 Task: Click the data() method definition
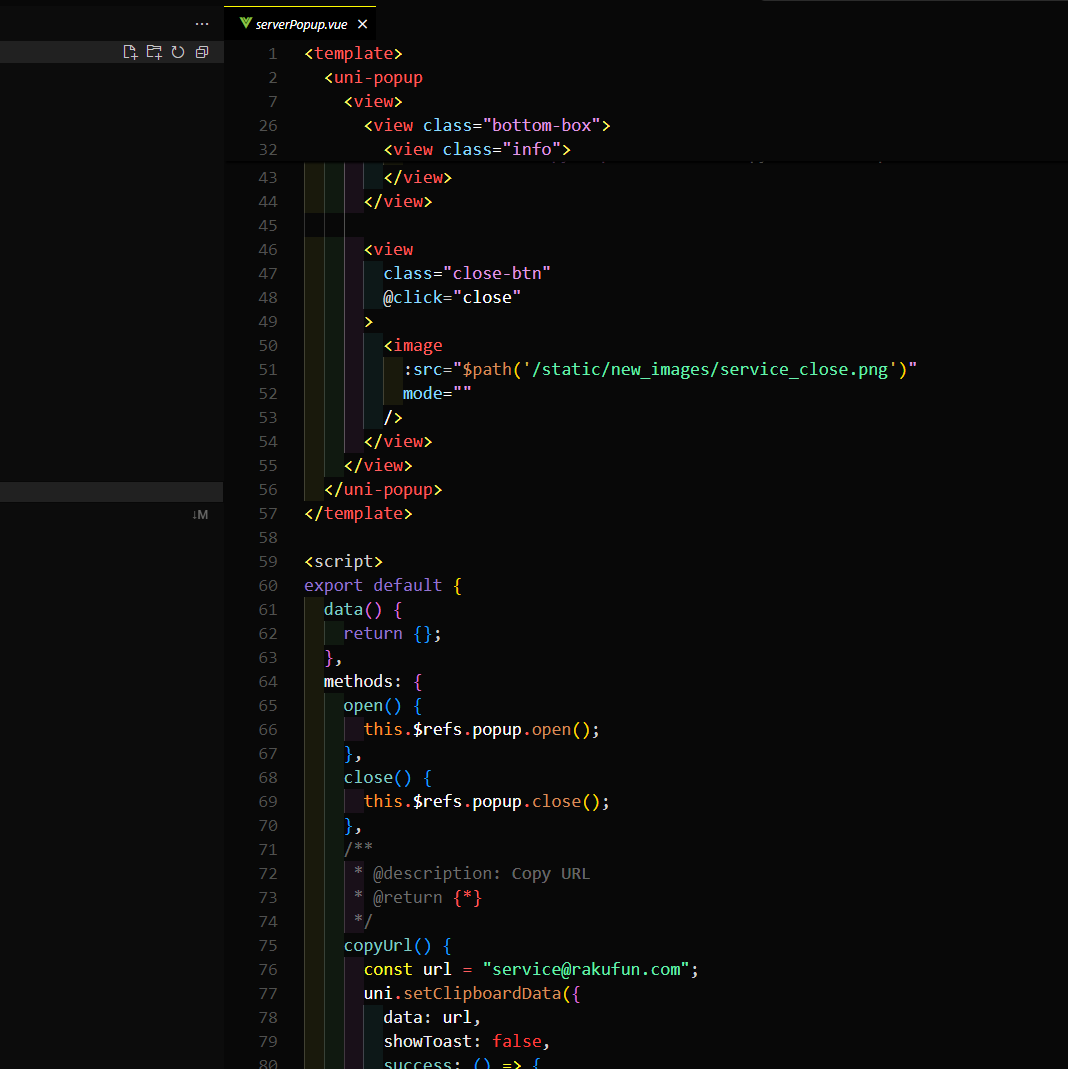[x=363, y=609]
